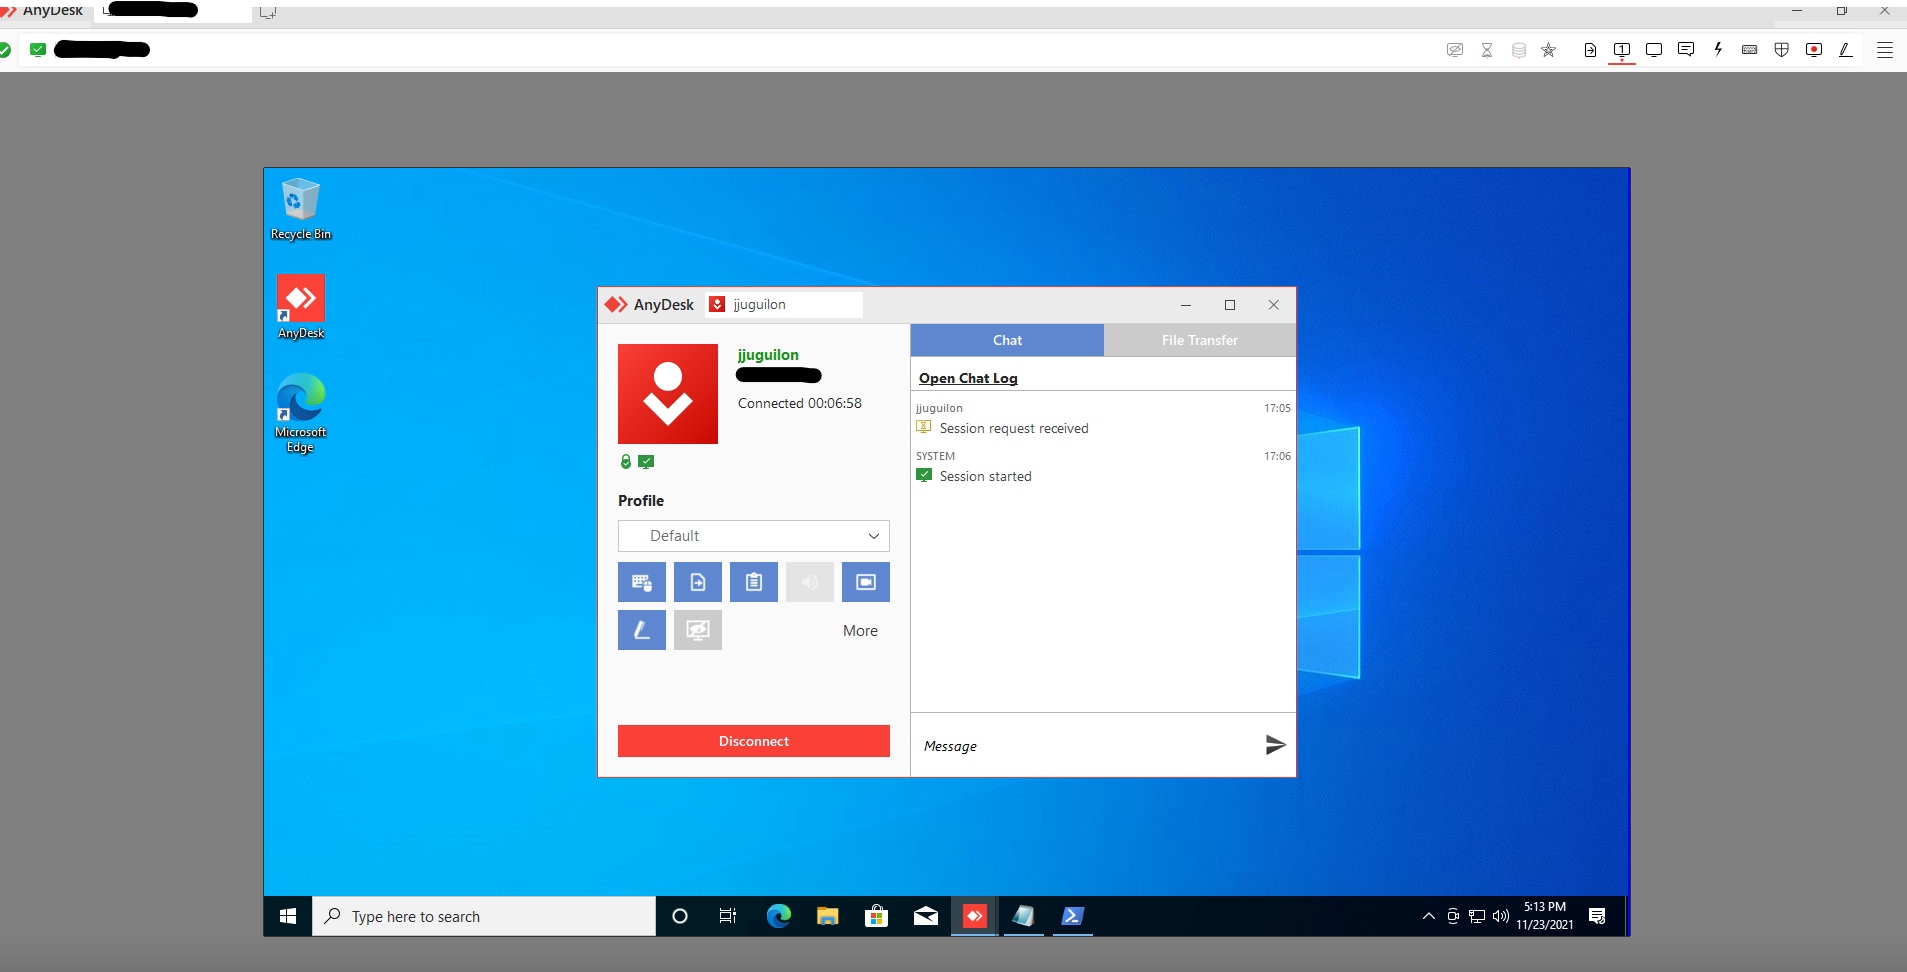
Task: Switch to the File Transfer tab
Action: 1200,340
